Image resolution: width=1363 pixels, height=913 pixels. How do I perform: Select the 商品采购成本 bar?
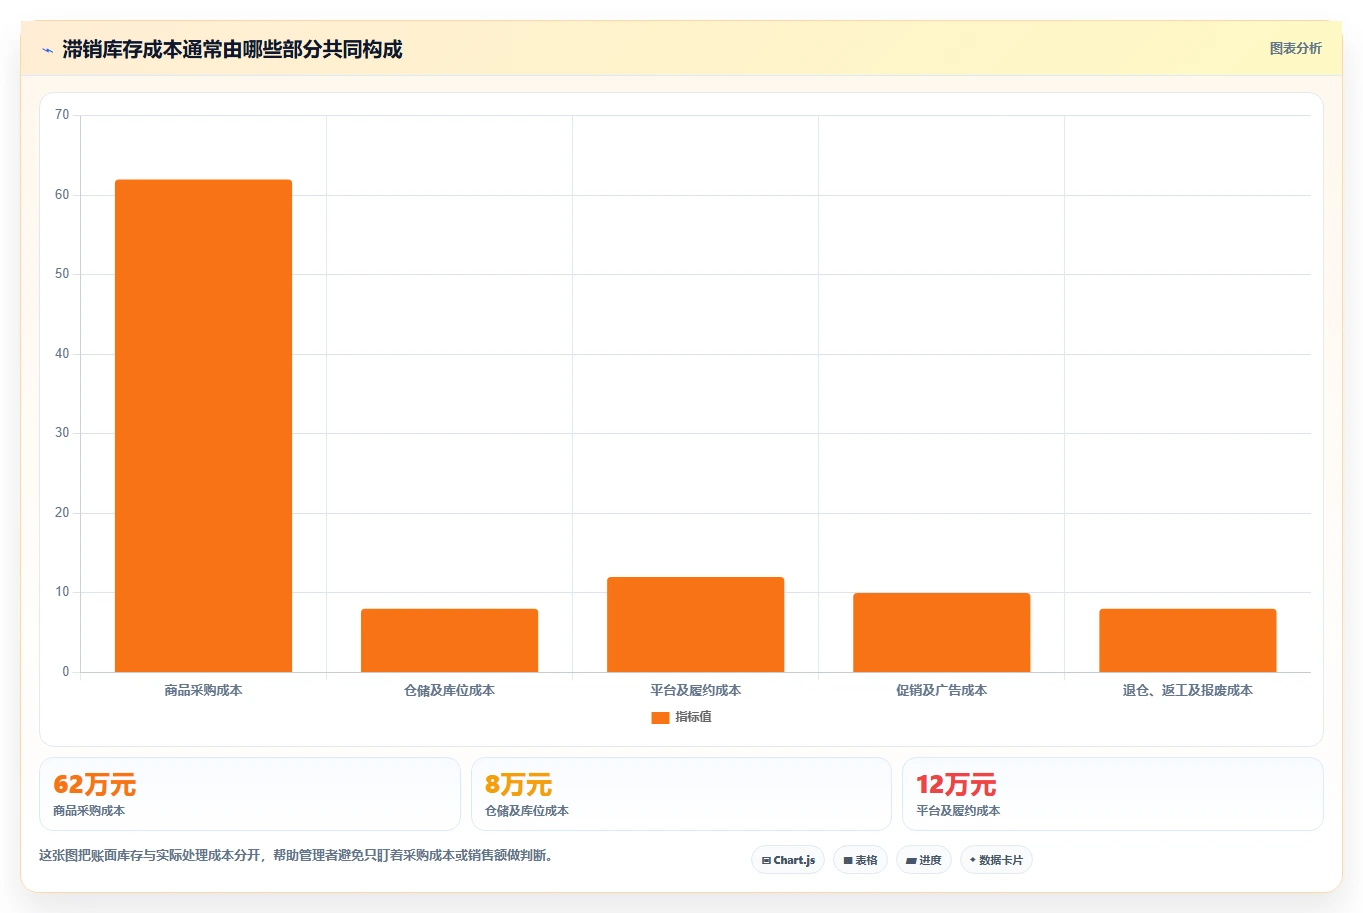203,426
